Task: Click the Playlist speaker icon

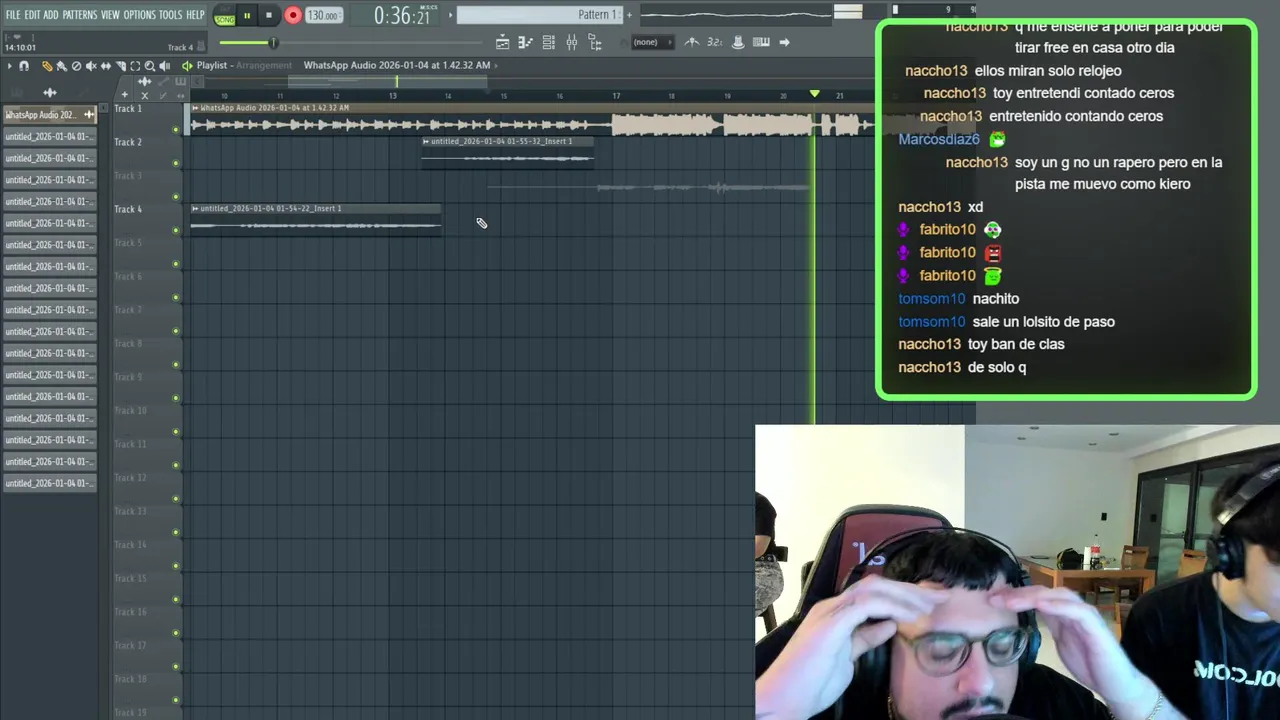Action: pos(187,65)
